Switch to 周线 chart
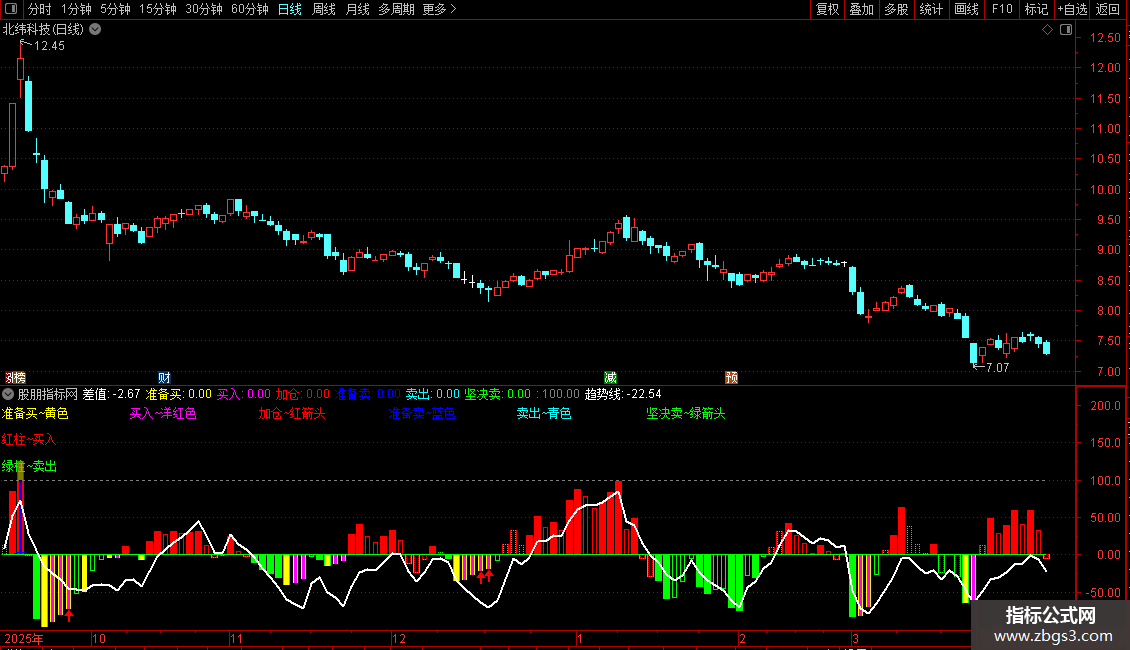This screenshot has height=650, width=1130. [324, 9]
